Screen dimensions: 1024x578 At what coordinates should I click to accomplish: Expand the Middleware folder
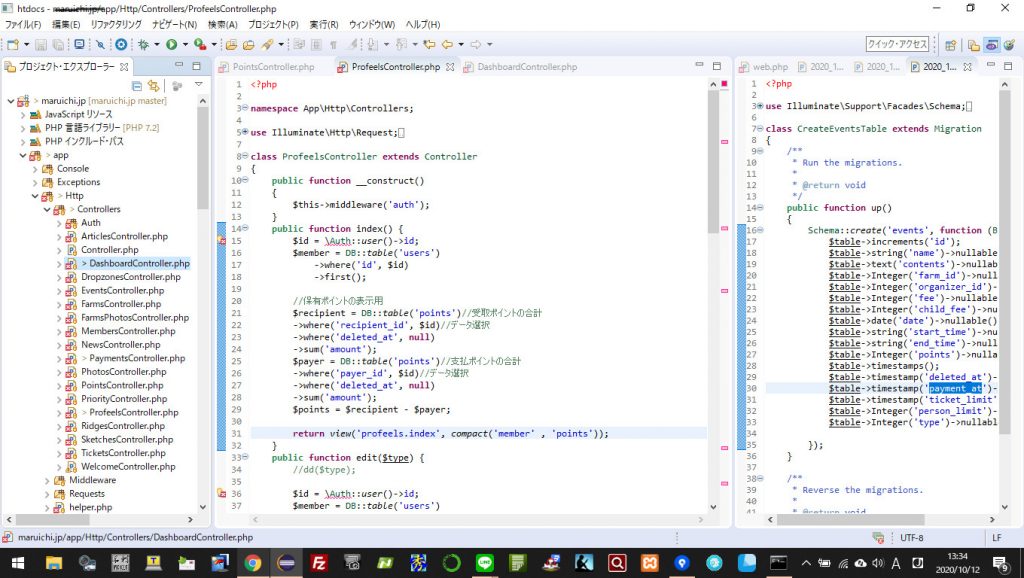tap(47, 480)
